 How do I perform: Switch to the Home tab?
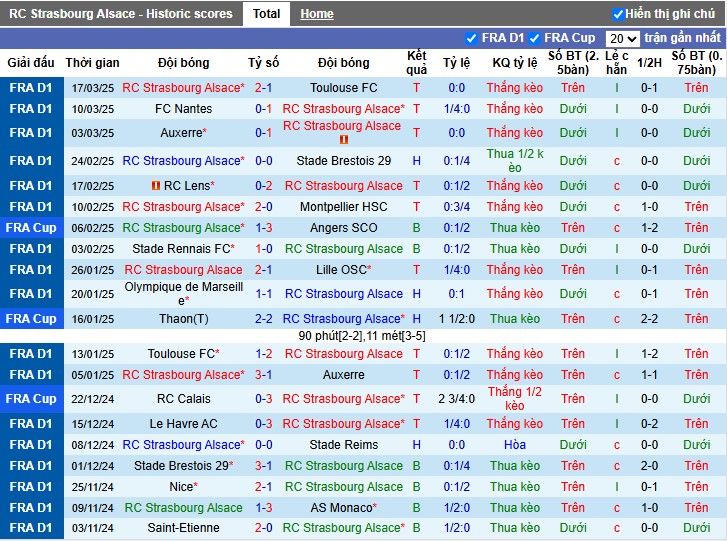(x=317, y=14)
